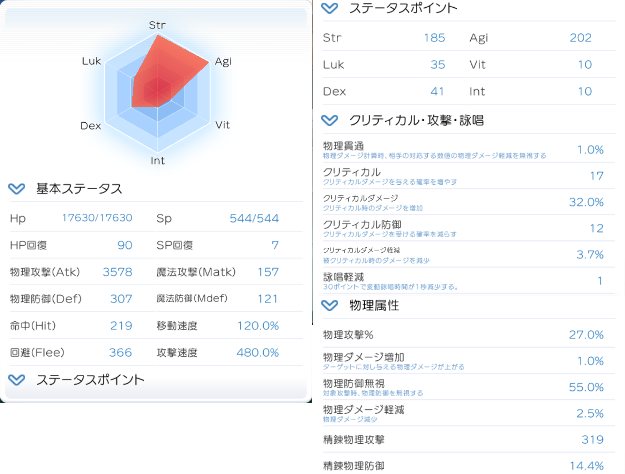Click the 移動速度 value 120.0%

258,326
